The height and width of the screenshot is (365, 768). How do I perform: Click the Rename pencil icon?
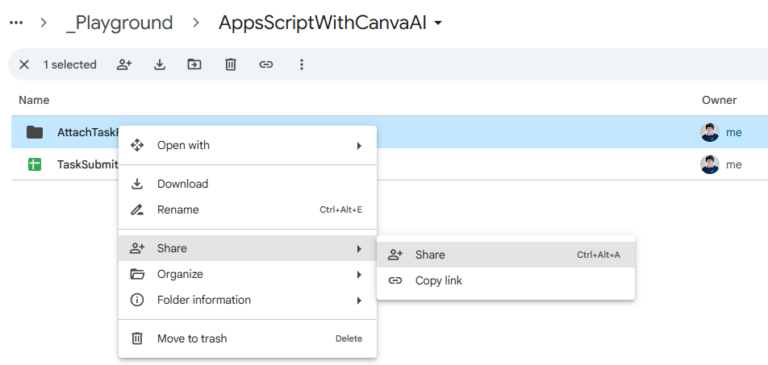click(137, 210)
